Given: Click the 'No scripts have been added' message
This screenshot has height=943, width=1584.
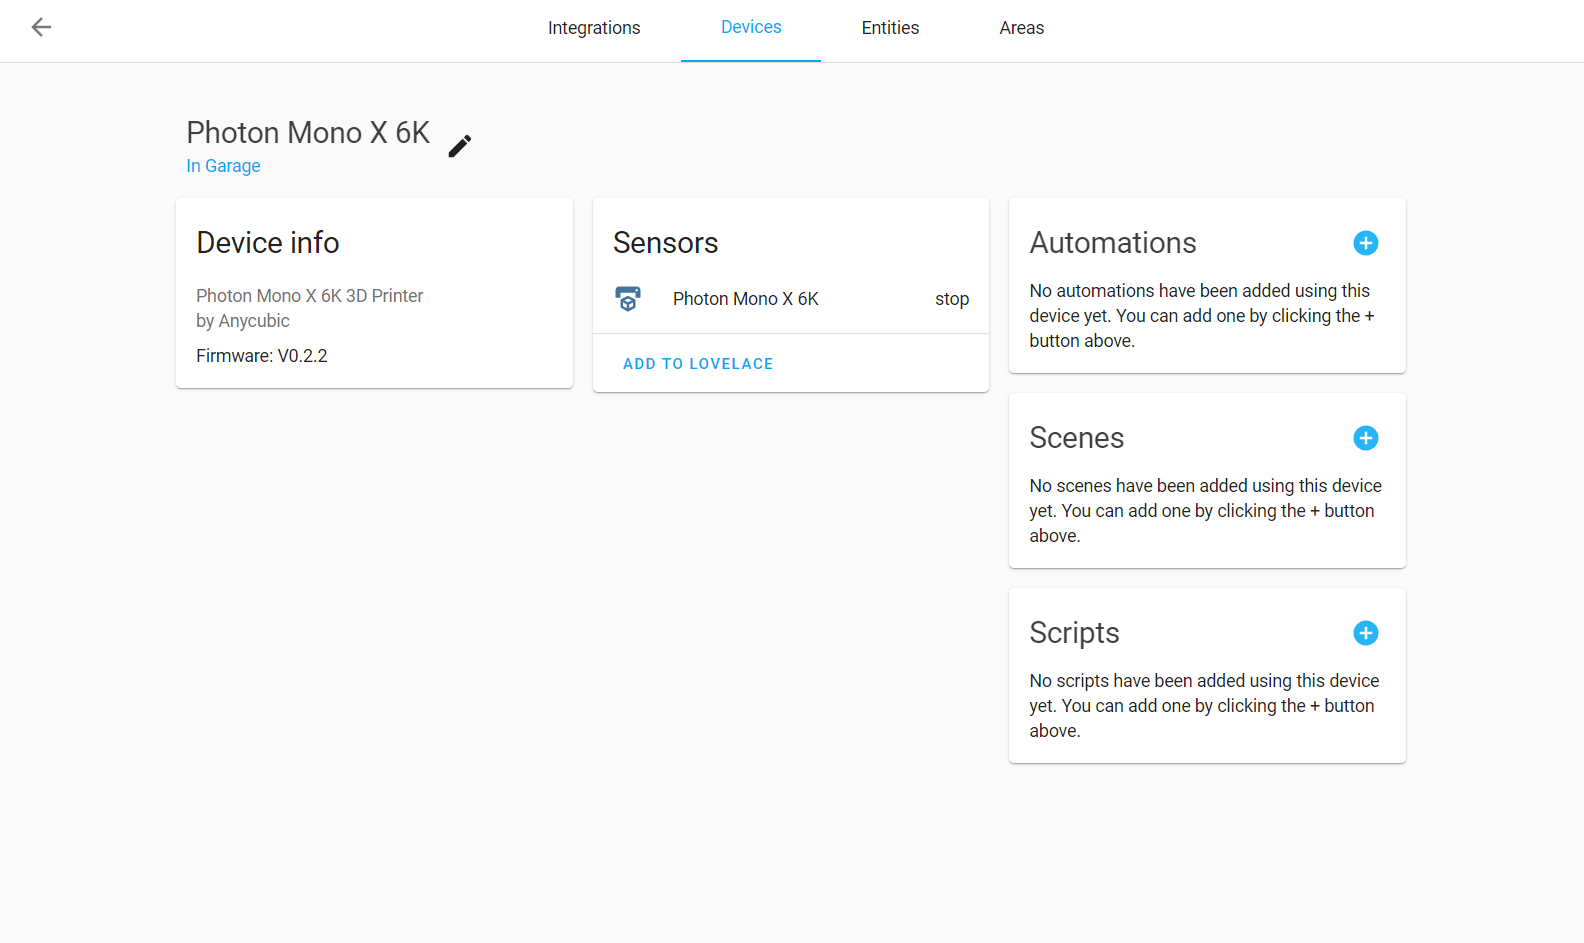Looking at the screenshot, I should [x=1204, y=706].
